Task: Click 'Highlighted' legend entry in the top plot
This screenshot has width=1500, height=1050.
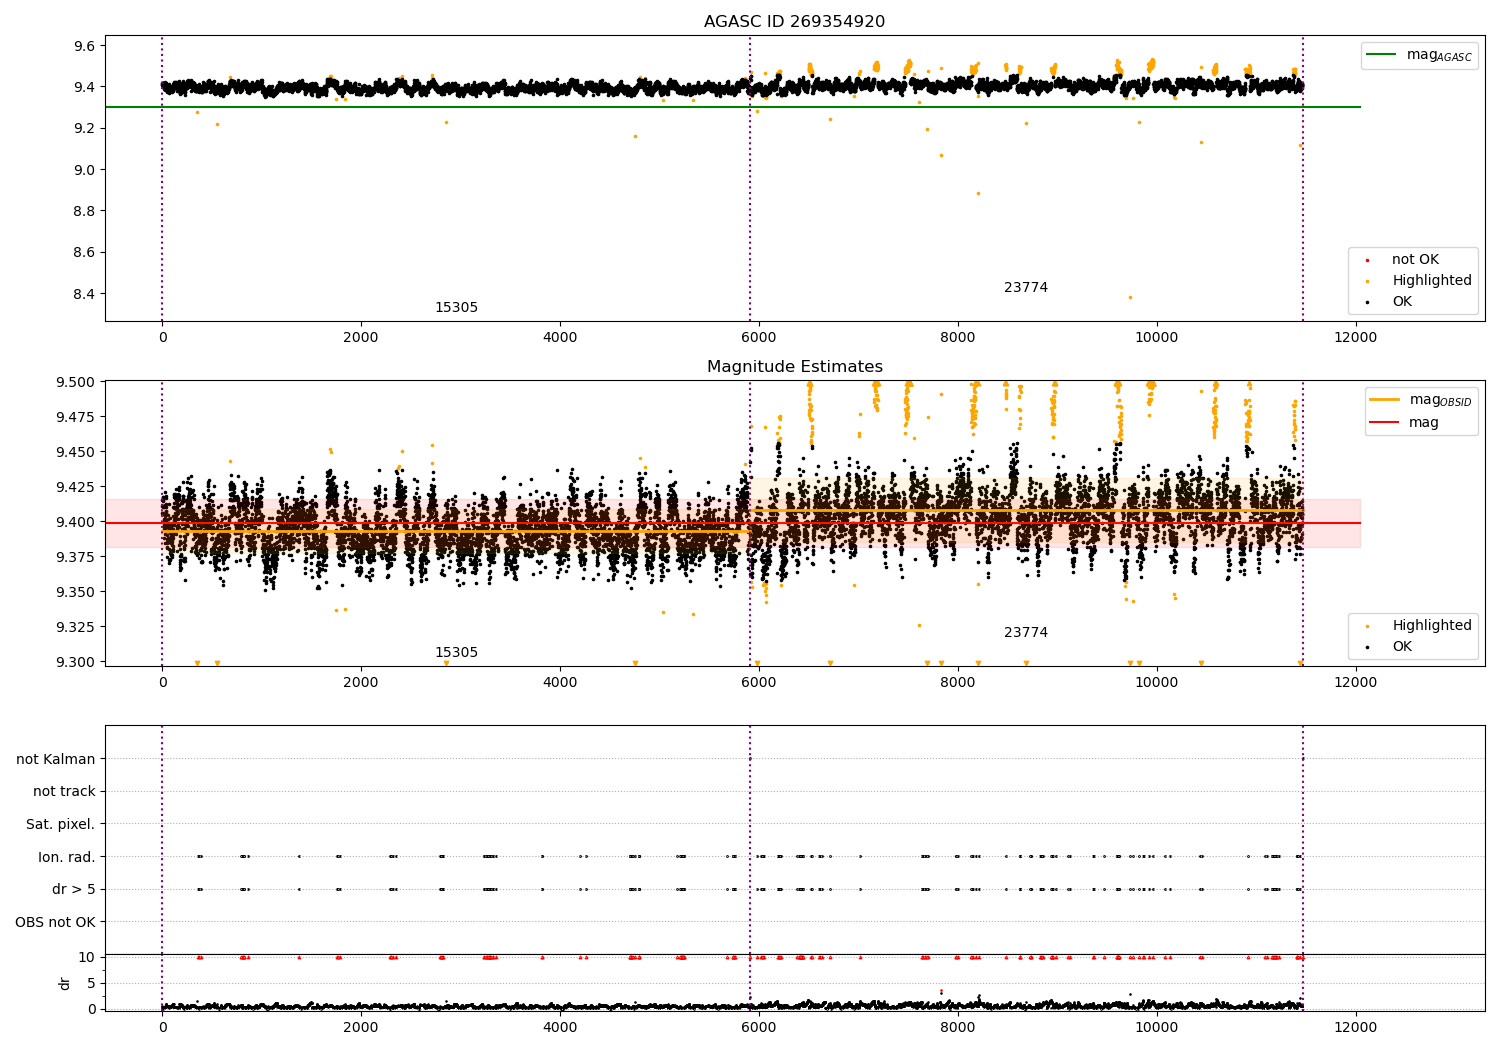Action: [x=1420, y=281]
